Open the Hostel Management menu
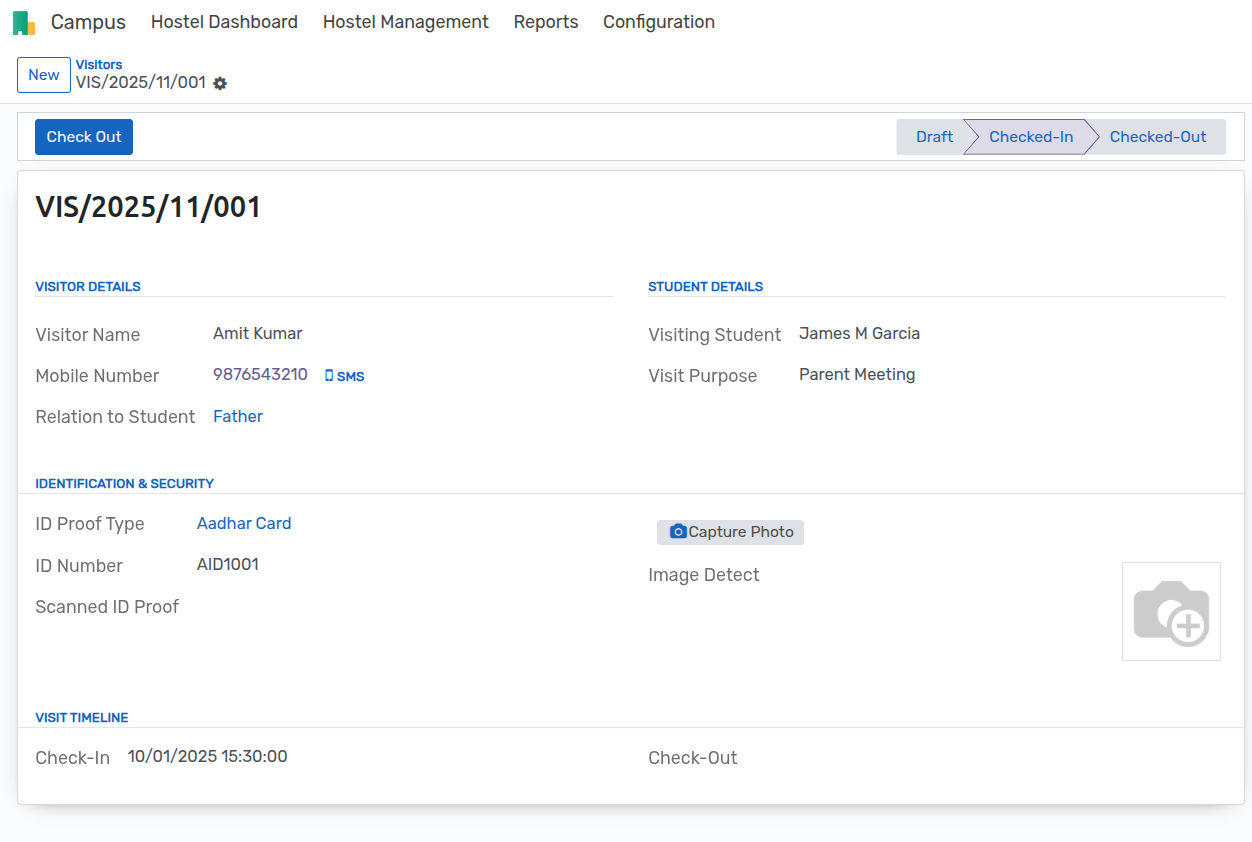1252x842 pixels. (406, 22)
